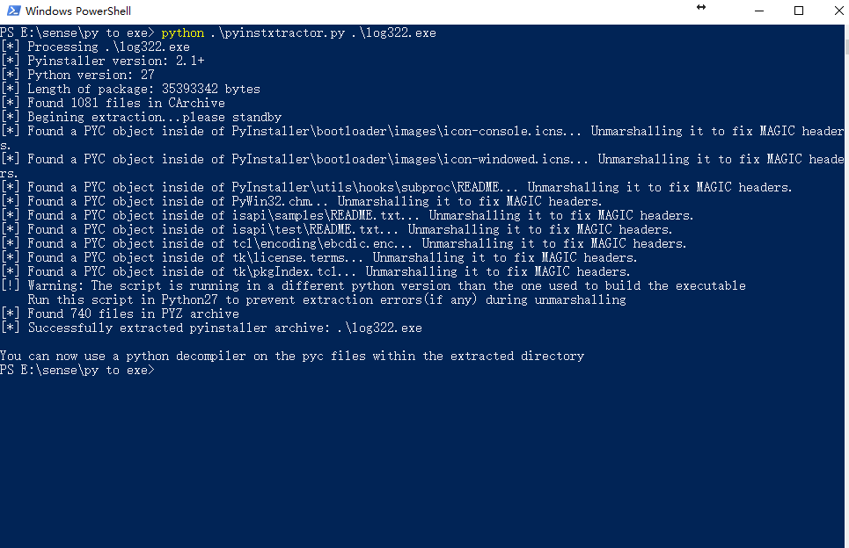Click the Found 740 files in PYZ line
849x548 pixels.
(120, 314)
